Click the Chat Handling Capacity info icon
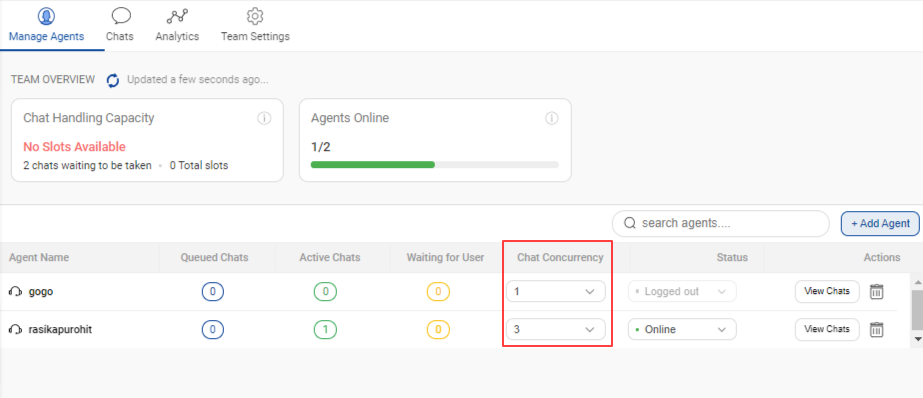This screenshot has height=398, width=923. (x=264, y=118)
